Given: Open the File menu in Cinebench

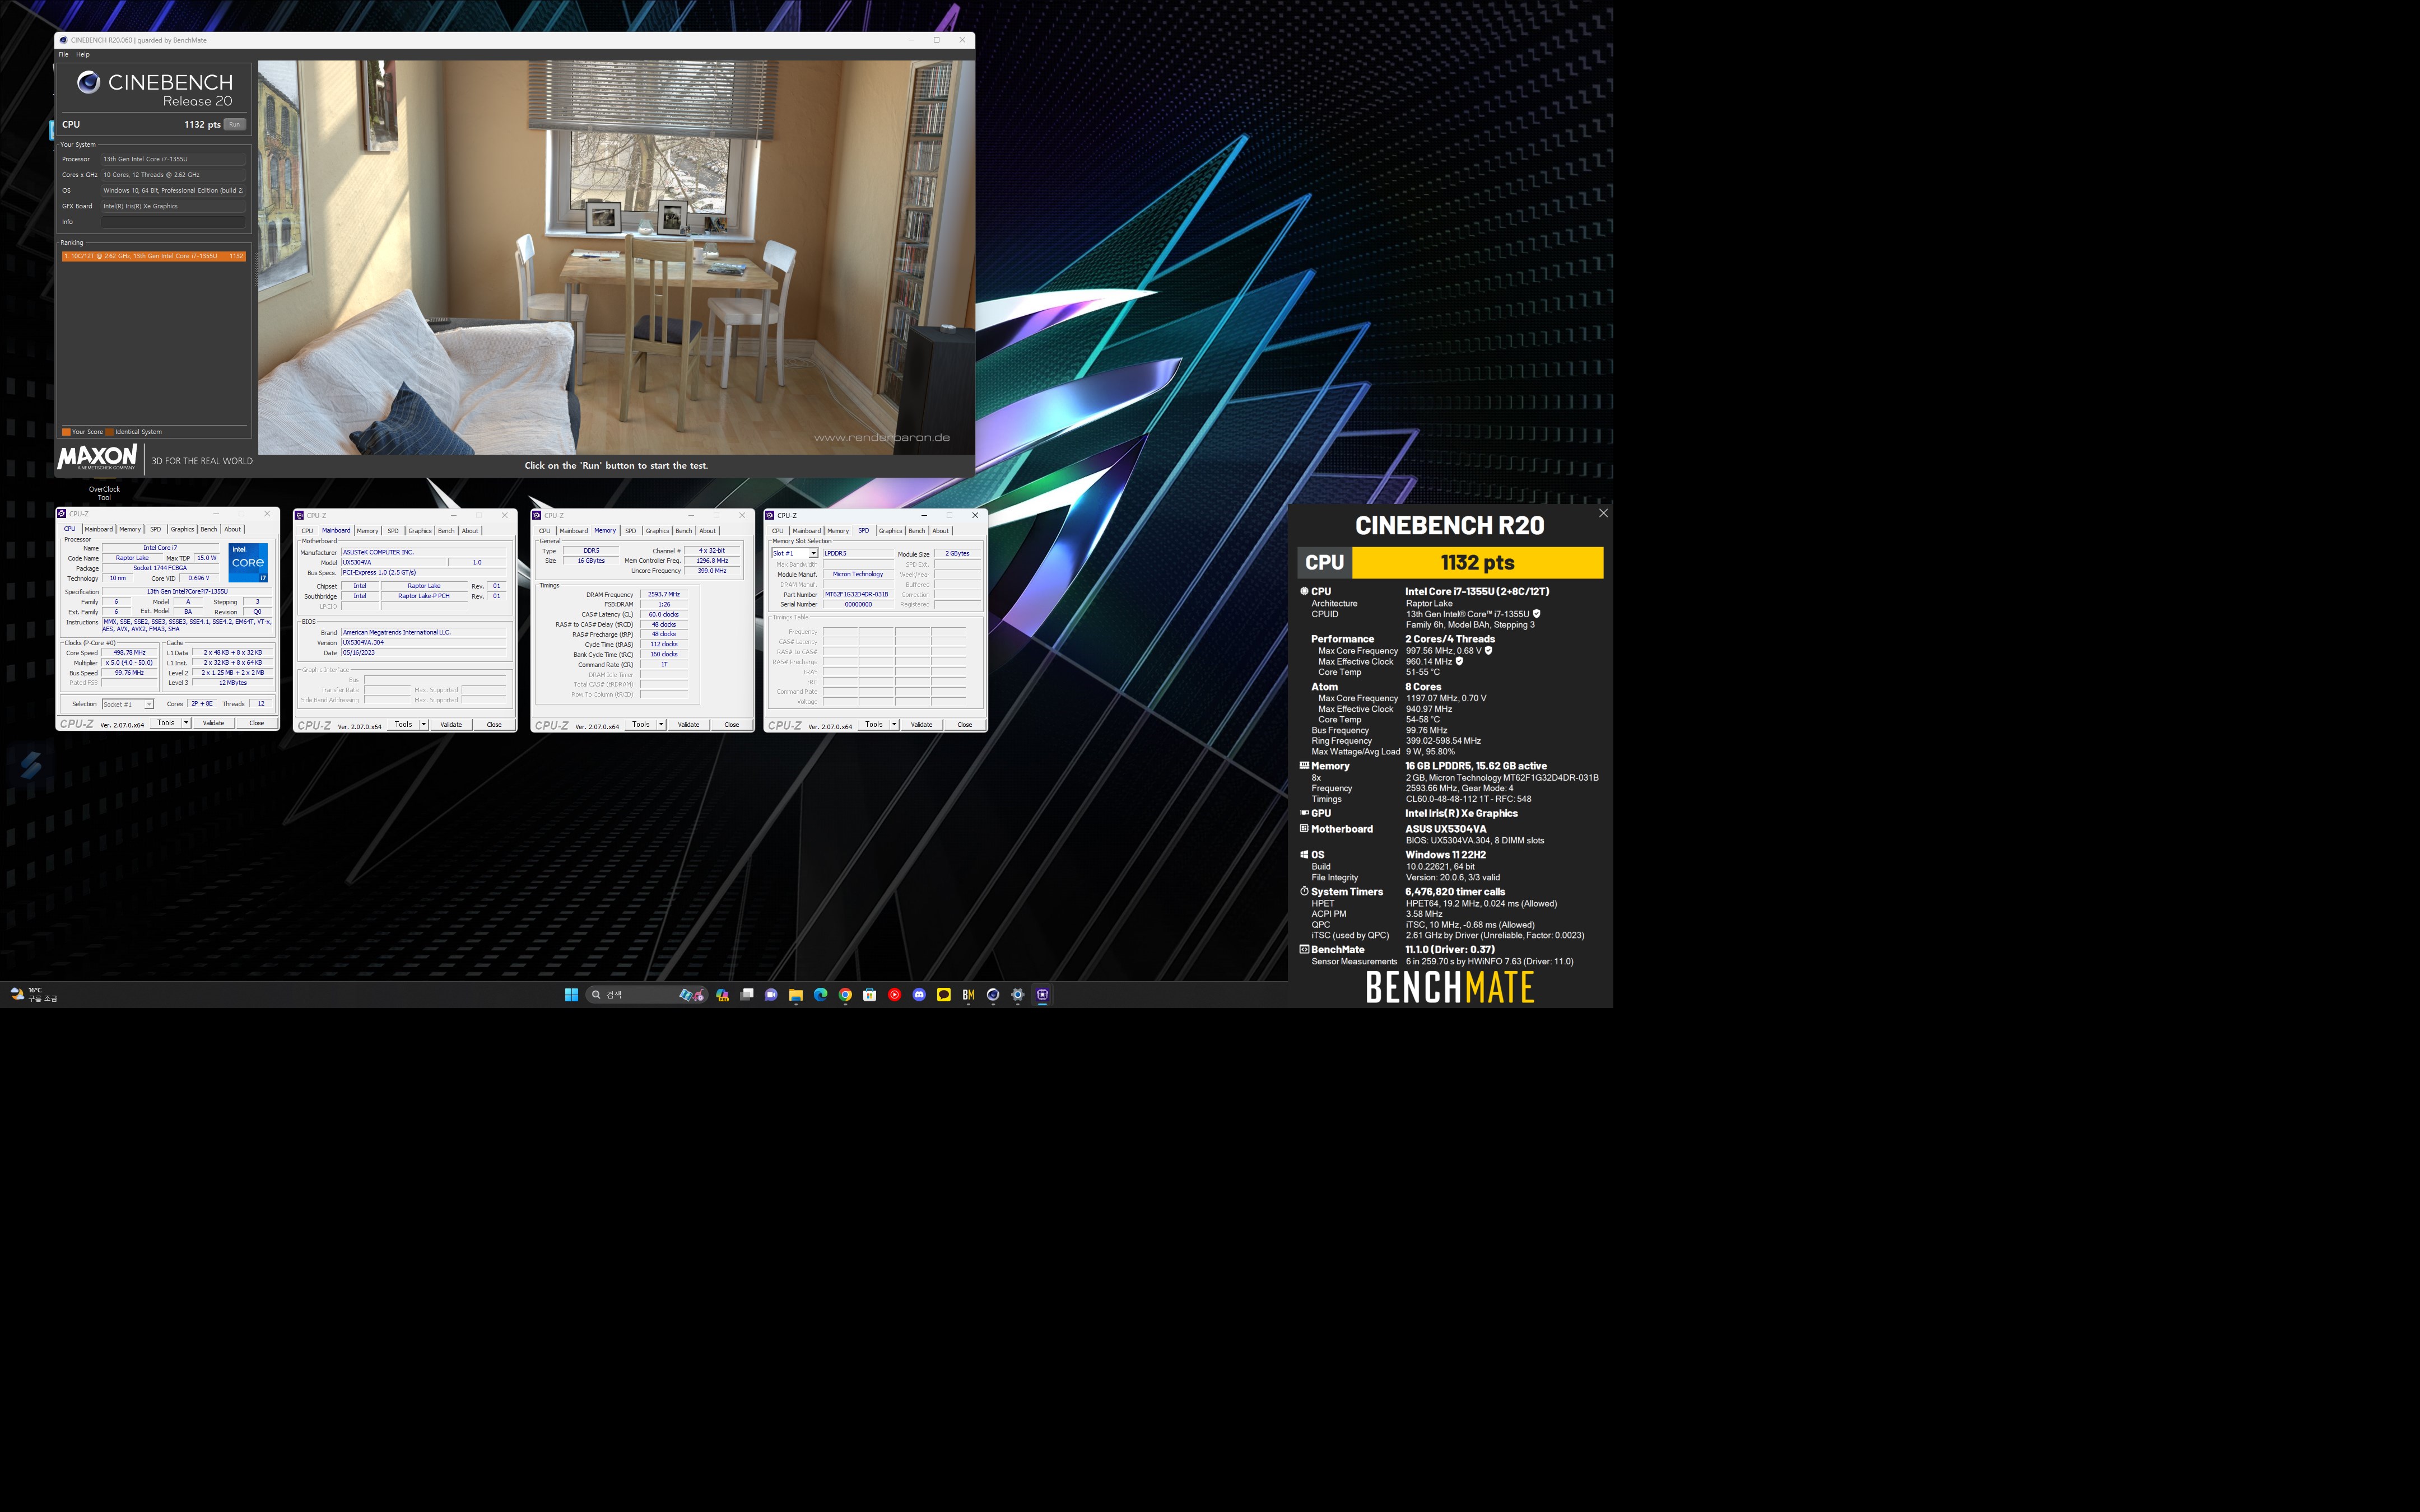Looking at the screenshot, I should click(63, 54).
